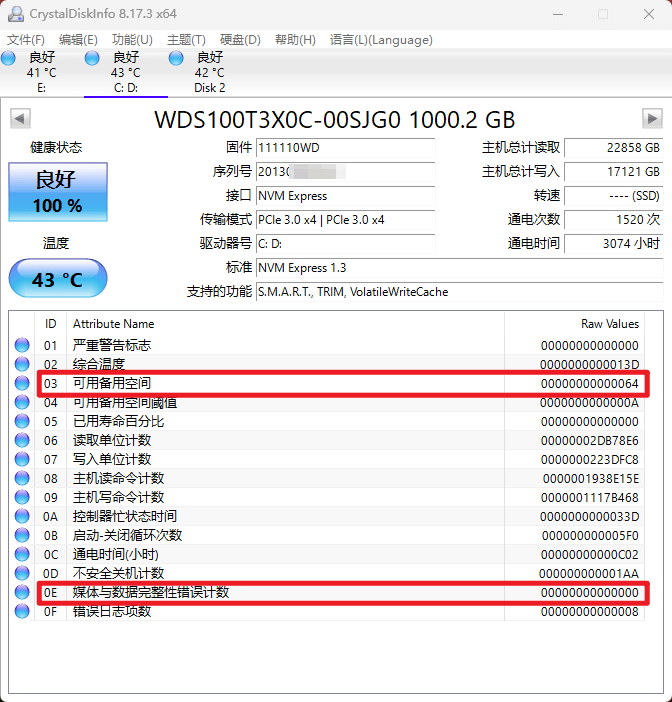
Task: Click the firmware field 111110WD
Action: [345, 148]
